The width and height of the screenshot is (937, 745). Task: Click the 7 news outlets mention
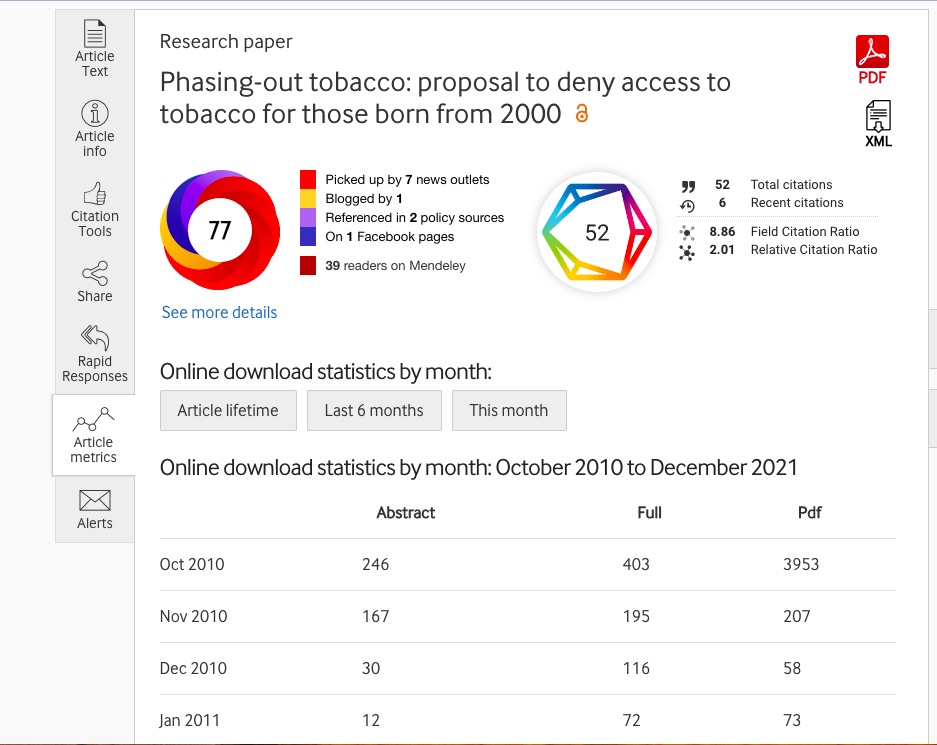(407, 180)
